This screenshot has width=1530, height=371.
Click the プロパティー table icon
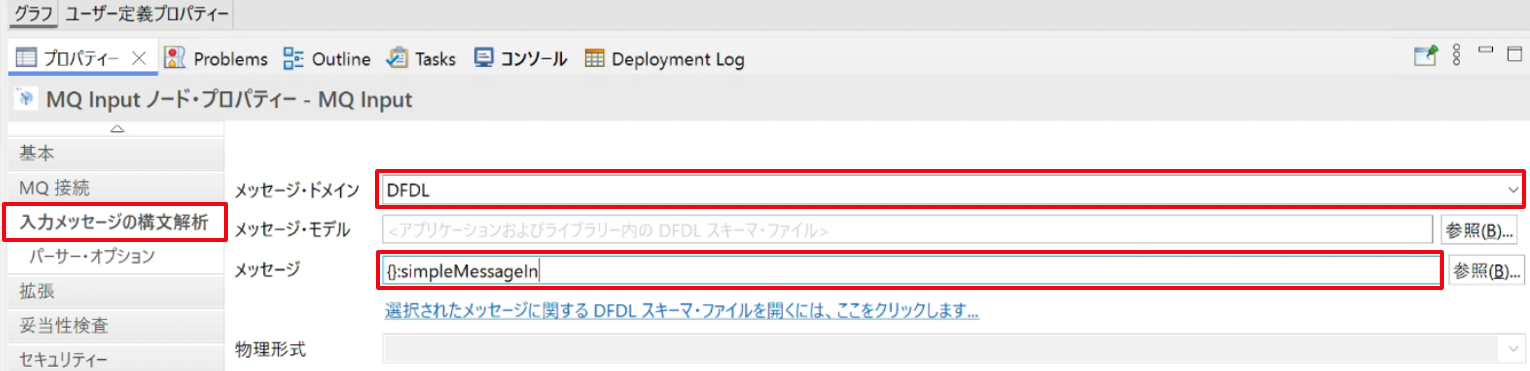pos(26,58)
